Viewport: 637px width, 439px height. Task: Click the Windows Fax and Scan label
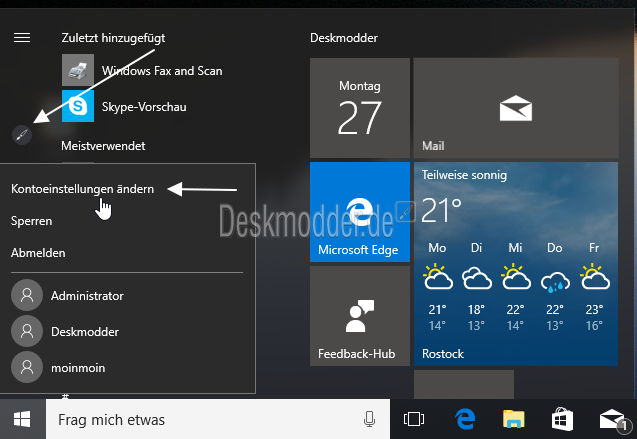tap(162, 71)
